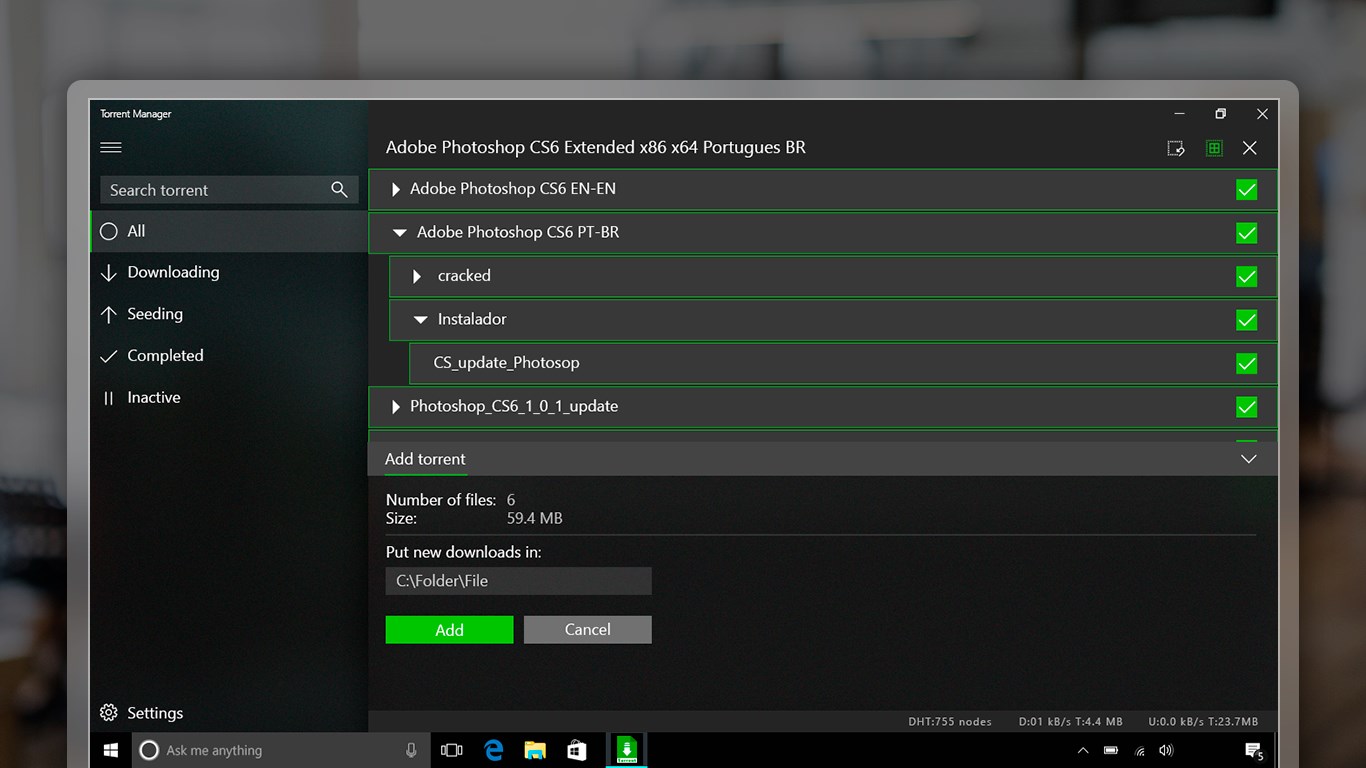View Completed torrents
The height and width of the screenshot is (768, 1366).
[229, 356]
